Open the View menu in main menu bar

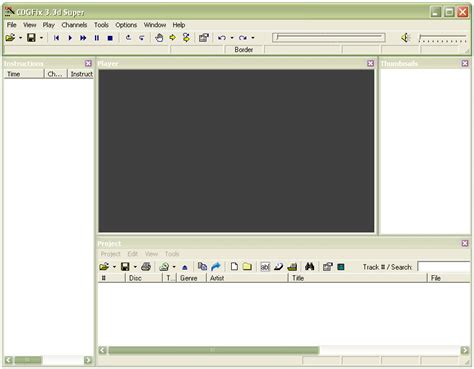tap(30, 25)
